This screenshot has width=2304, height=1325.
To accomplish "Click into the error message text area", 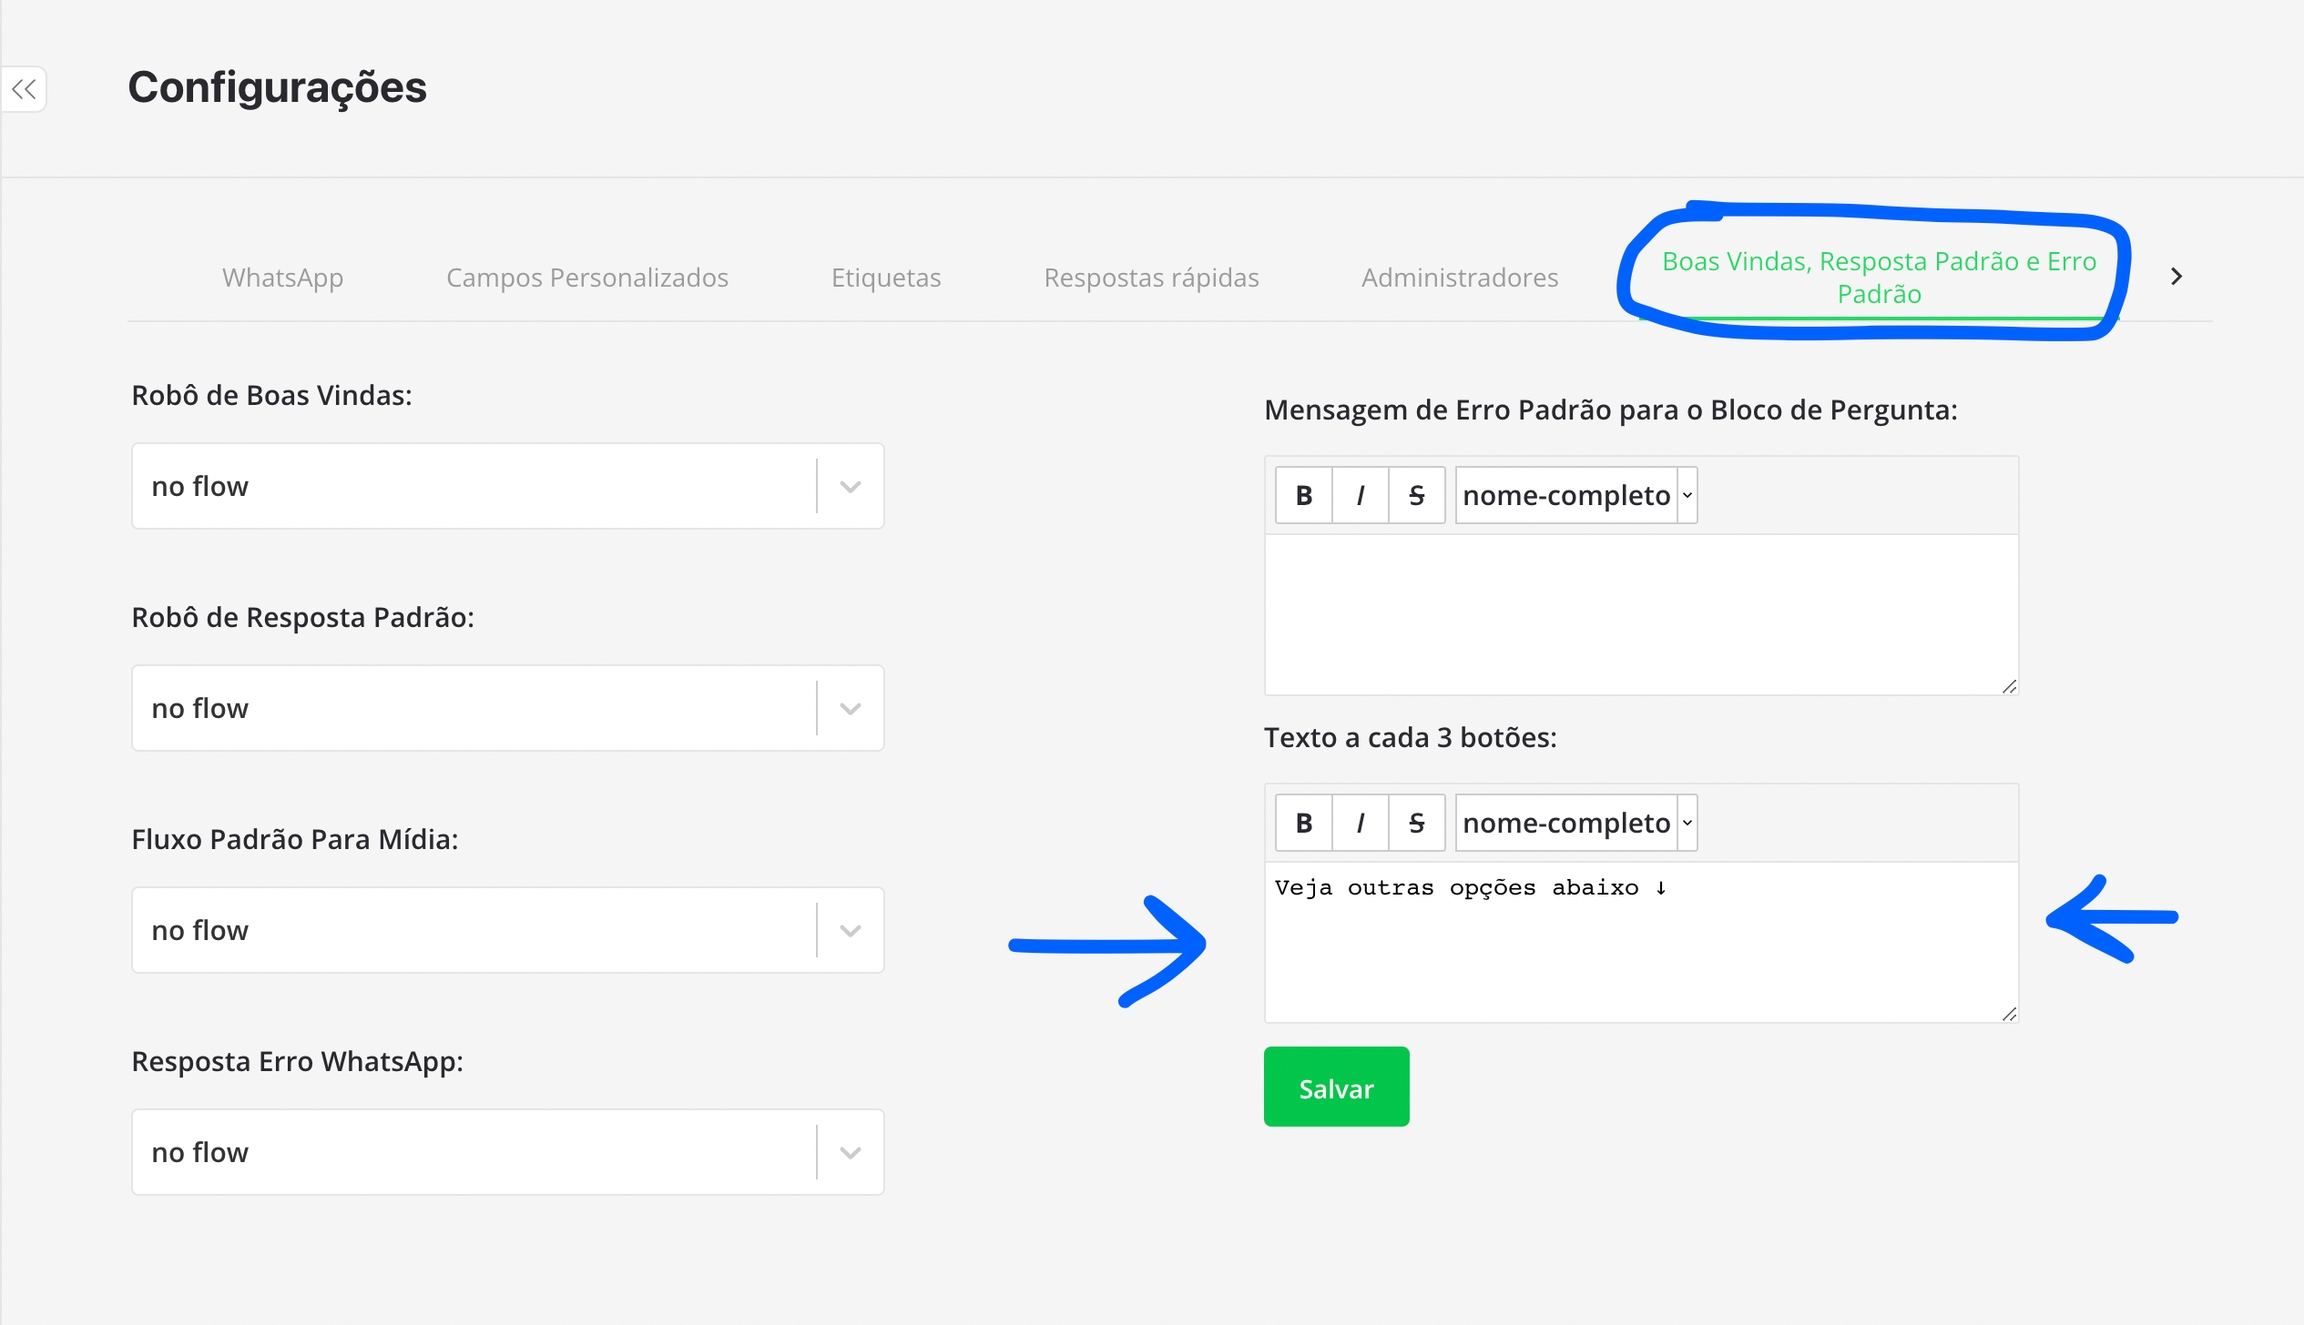I will [x=1640, y=614].
